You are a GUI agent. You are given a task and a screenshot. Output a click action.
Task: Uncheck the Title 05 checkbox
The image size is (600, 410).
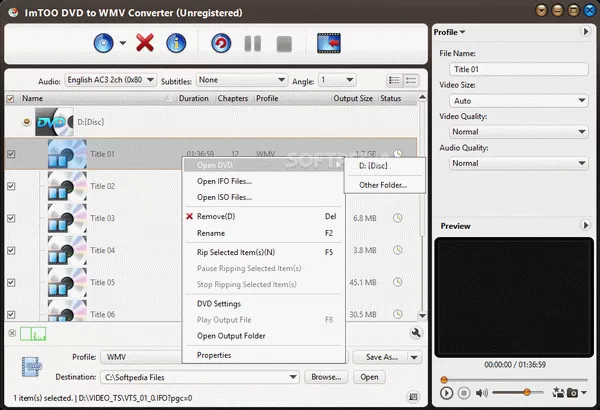click(11, 283)
